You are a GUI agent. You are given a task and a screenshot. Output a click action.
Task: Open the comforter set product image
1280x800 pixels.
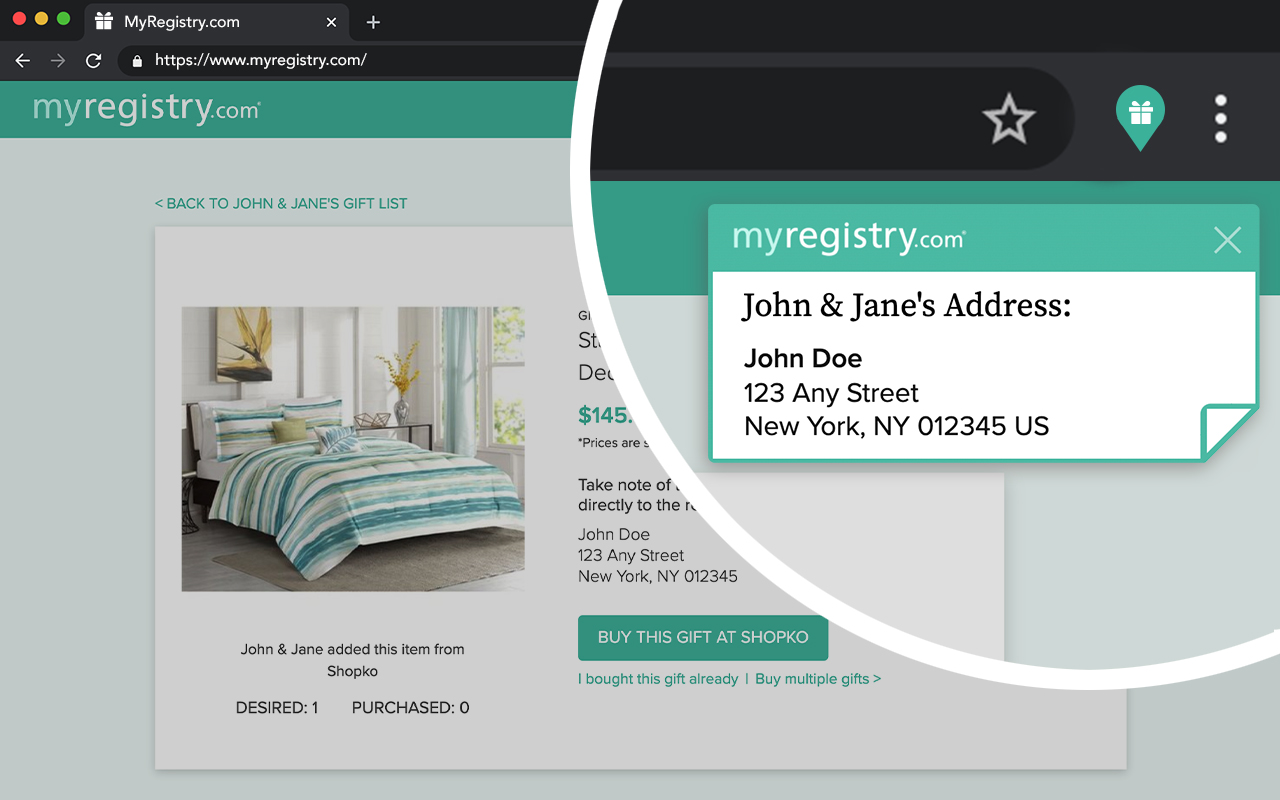pyautogui.click(x=353, y=449)
